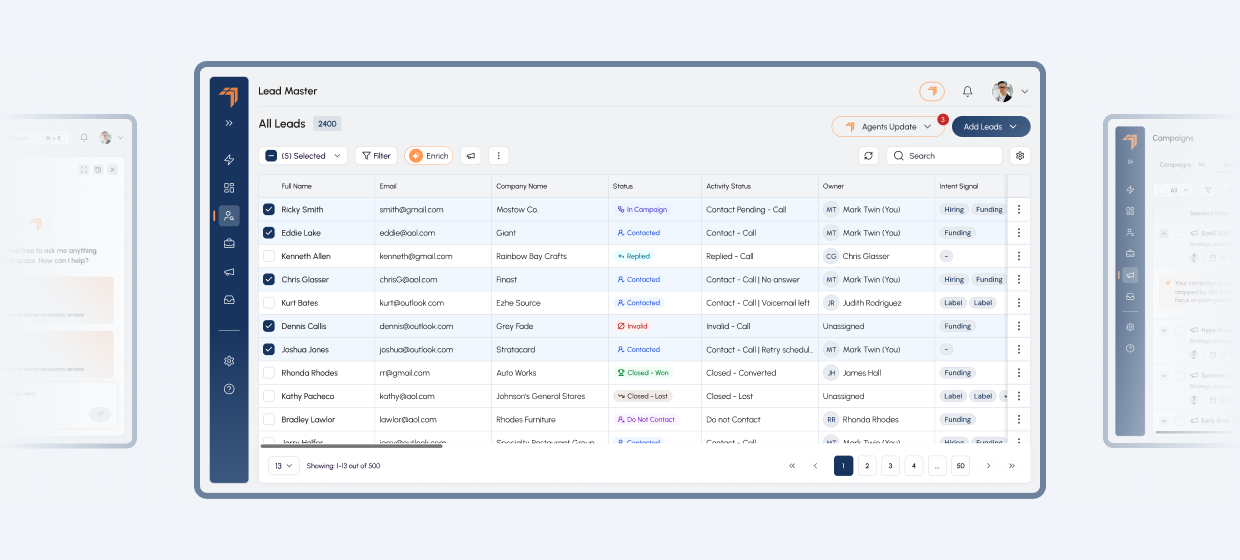This screenshot has height=560, width=1240.
Task: Open the rows-per-page 13 dropdown
Action: [x=283, y=466]
